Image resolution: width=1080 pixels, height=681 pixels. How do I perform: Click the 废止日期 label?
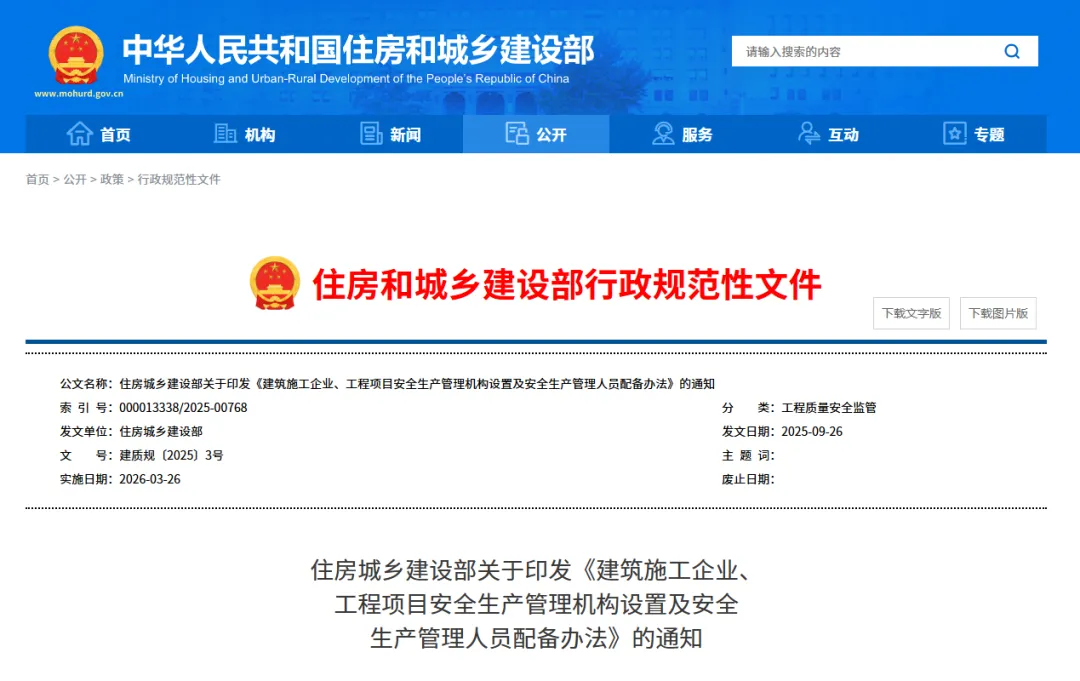tap(748, 479)
